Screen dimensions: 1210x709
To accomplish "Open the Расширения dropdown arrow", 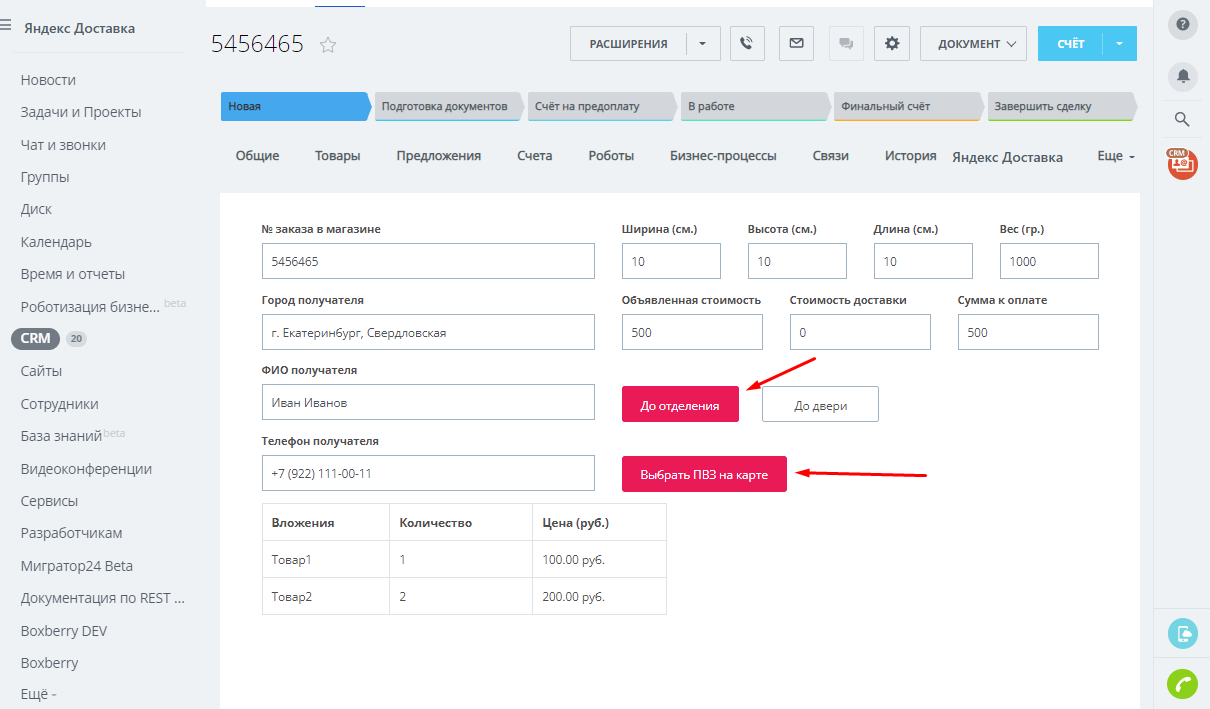I will (702, 44).
